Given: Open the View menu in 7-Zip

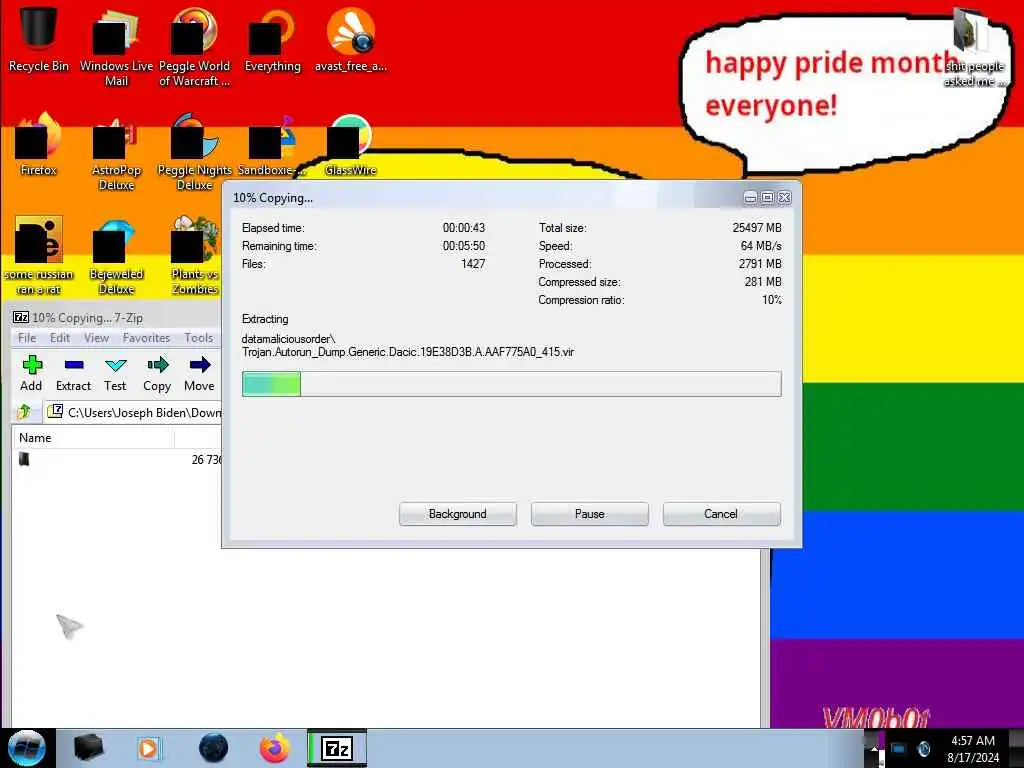Looking at the screenshot, I should 96,338.
